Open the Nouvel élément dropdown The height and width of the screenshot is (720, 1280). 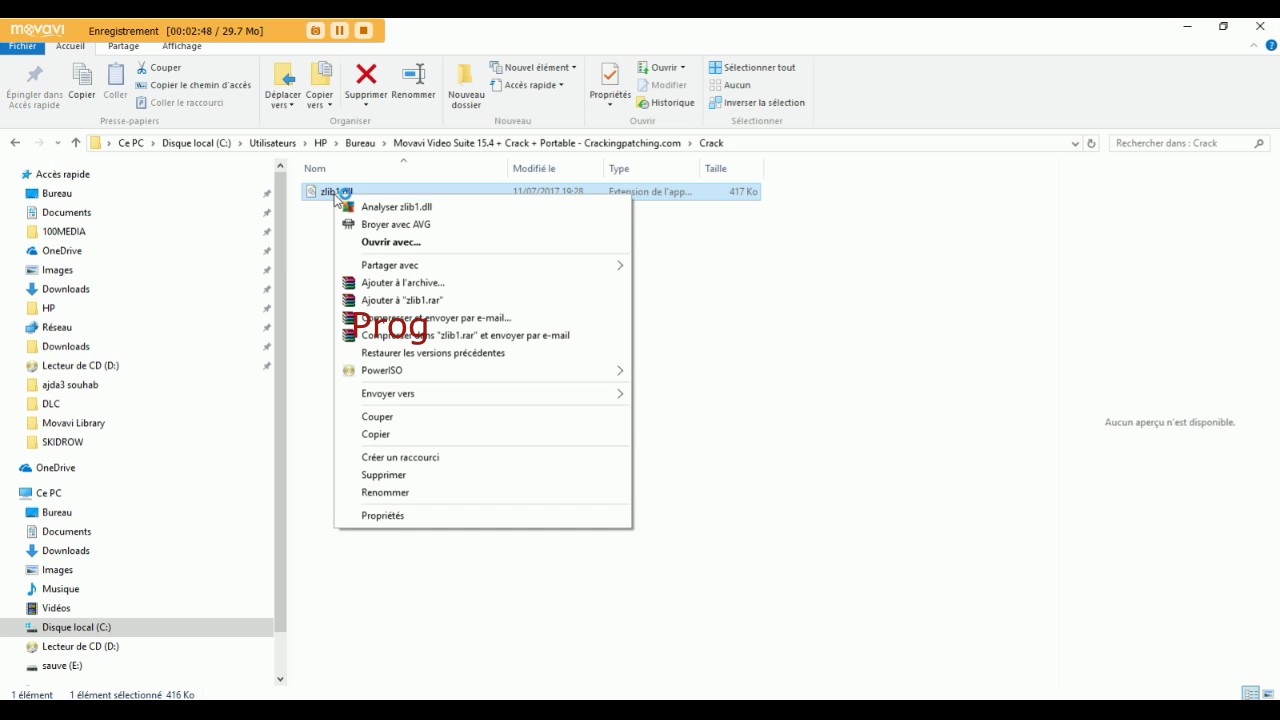(533, 67)
